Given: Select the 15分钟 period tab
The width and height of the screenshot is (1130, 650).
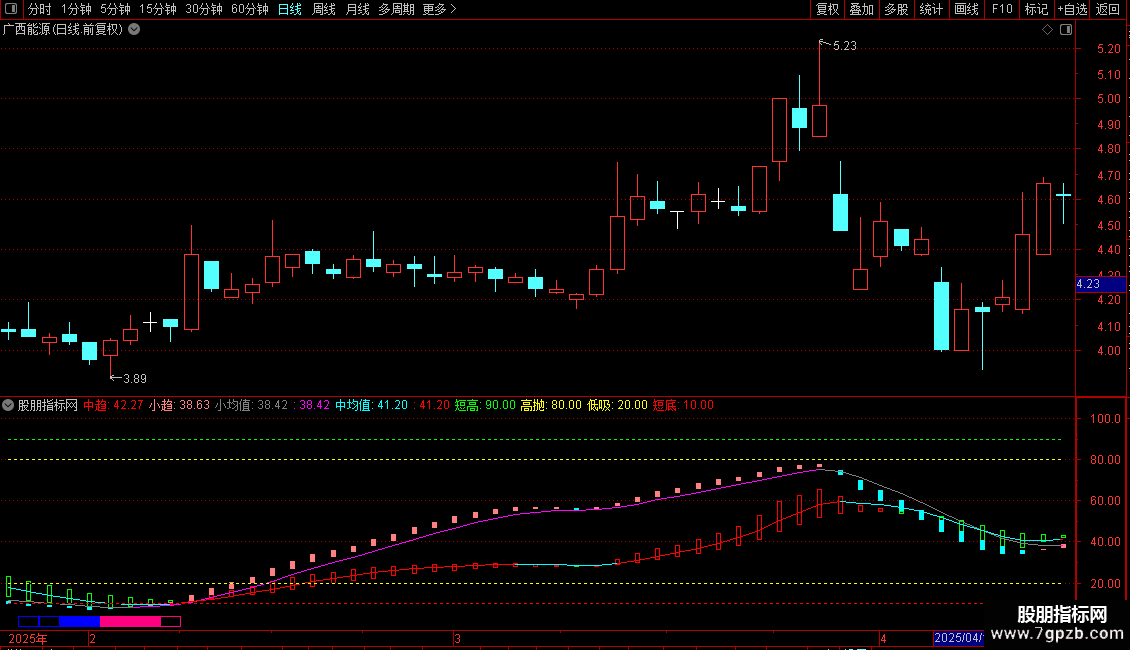Looking at the screenshot, I should [x=158, y=9].
